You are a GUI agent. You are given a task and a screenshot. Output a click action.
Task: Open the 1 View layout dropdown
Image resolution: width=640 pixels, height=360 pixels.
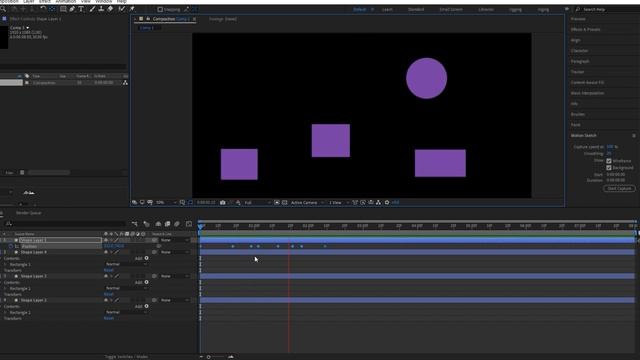click(x=339, y=202)
